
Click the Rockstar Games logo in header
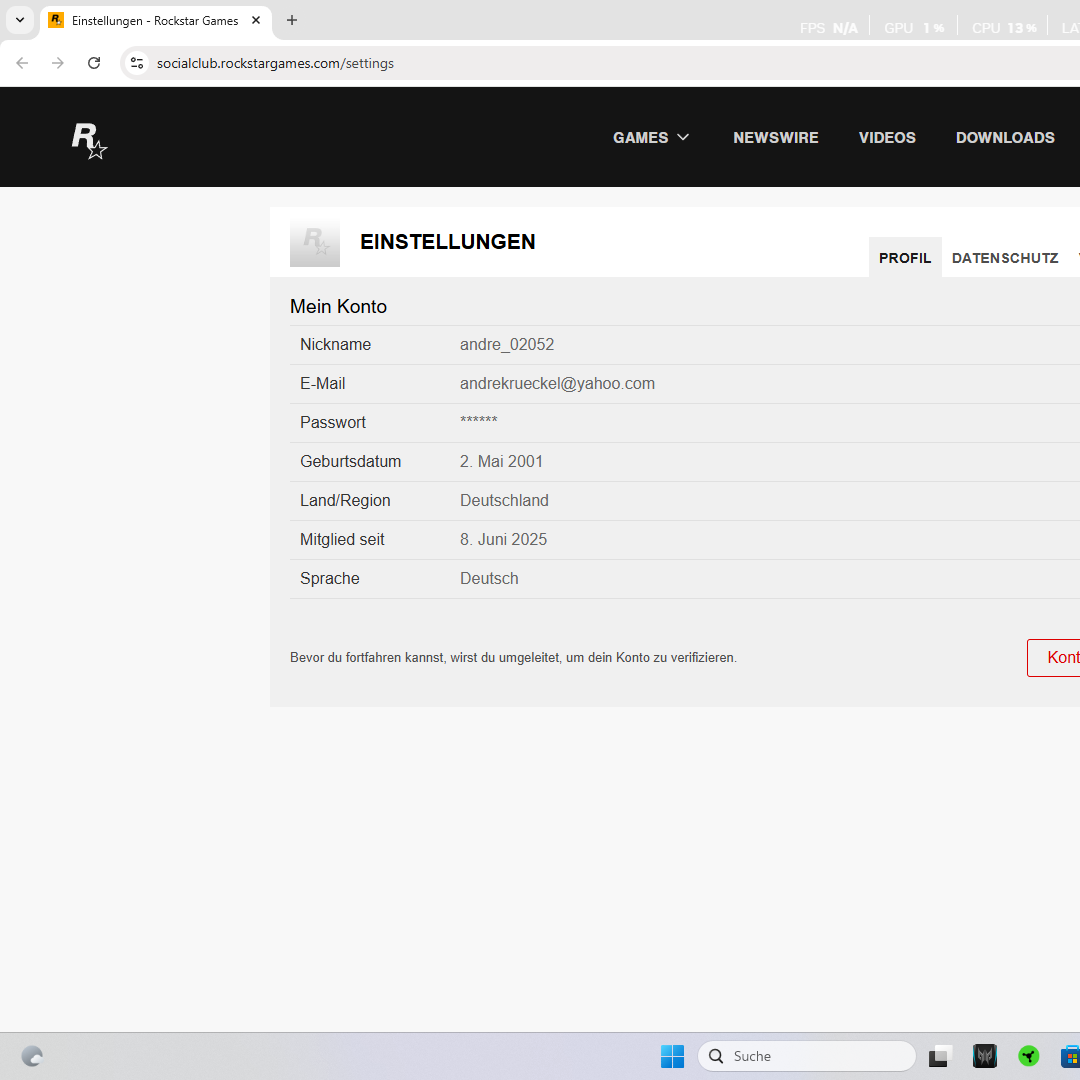point(89,140)
